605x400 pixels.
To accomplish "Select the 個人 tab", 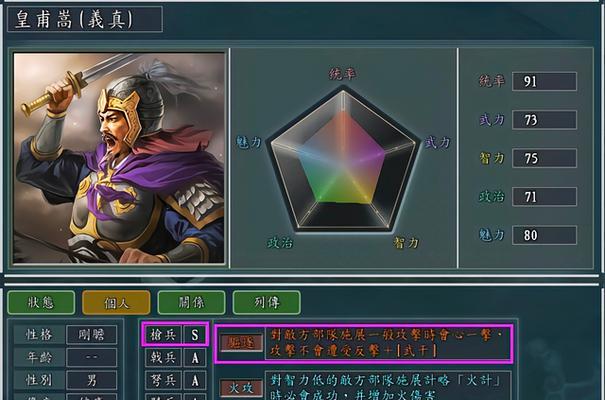I will (116, 302).
